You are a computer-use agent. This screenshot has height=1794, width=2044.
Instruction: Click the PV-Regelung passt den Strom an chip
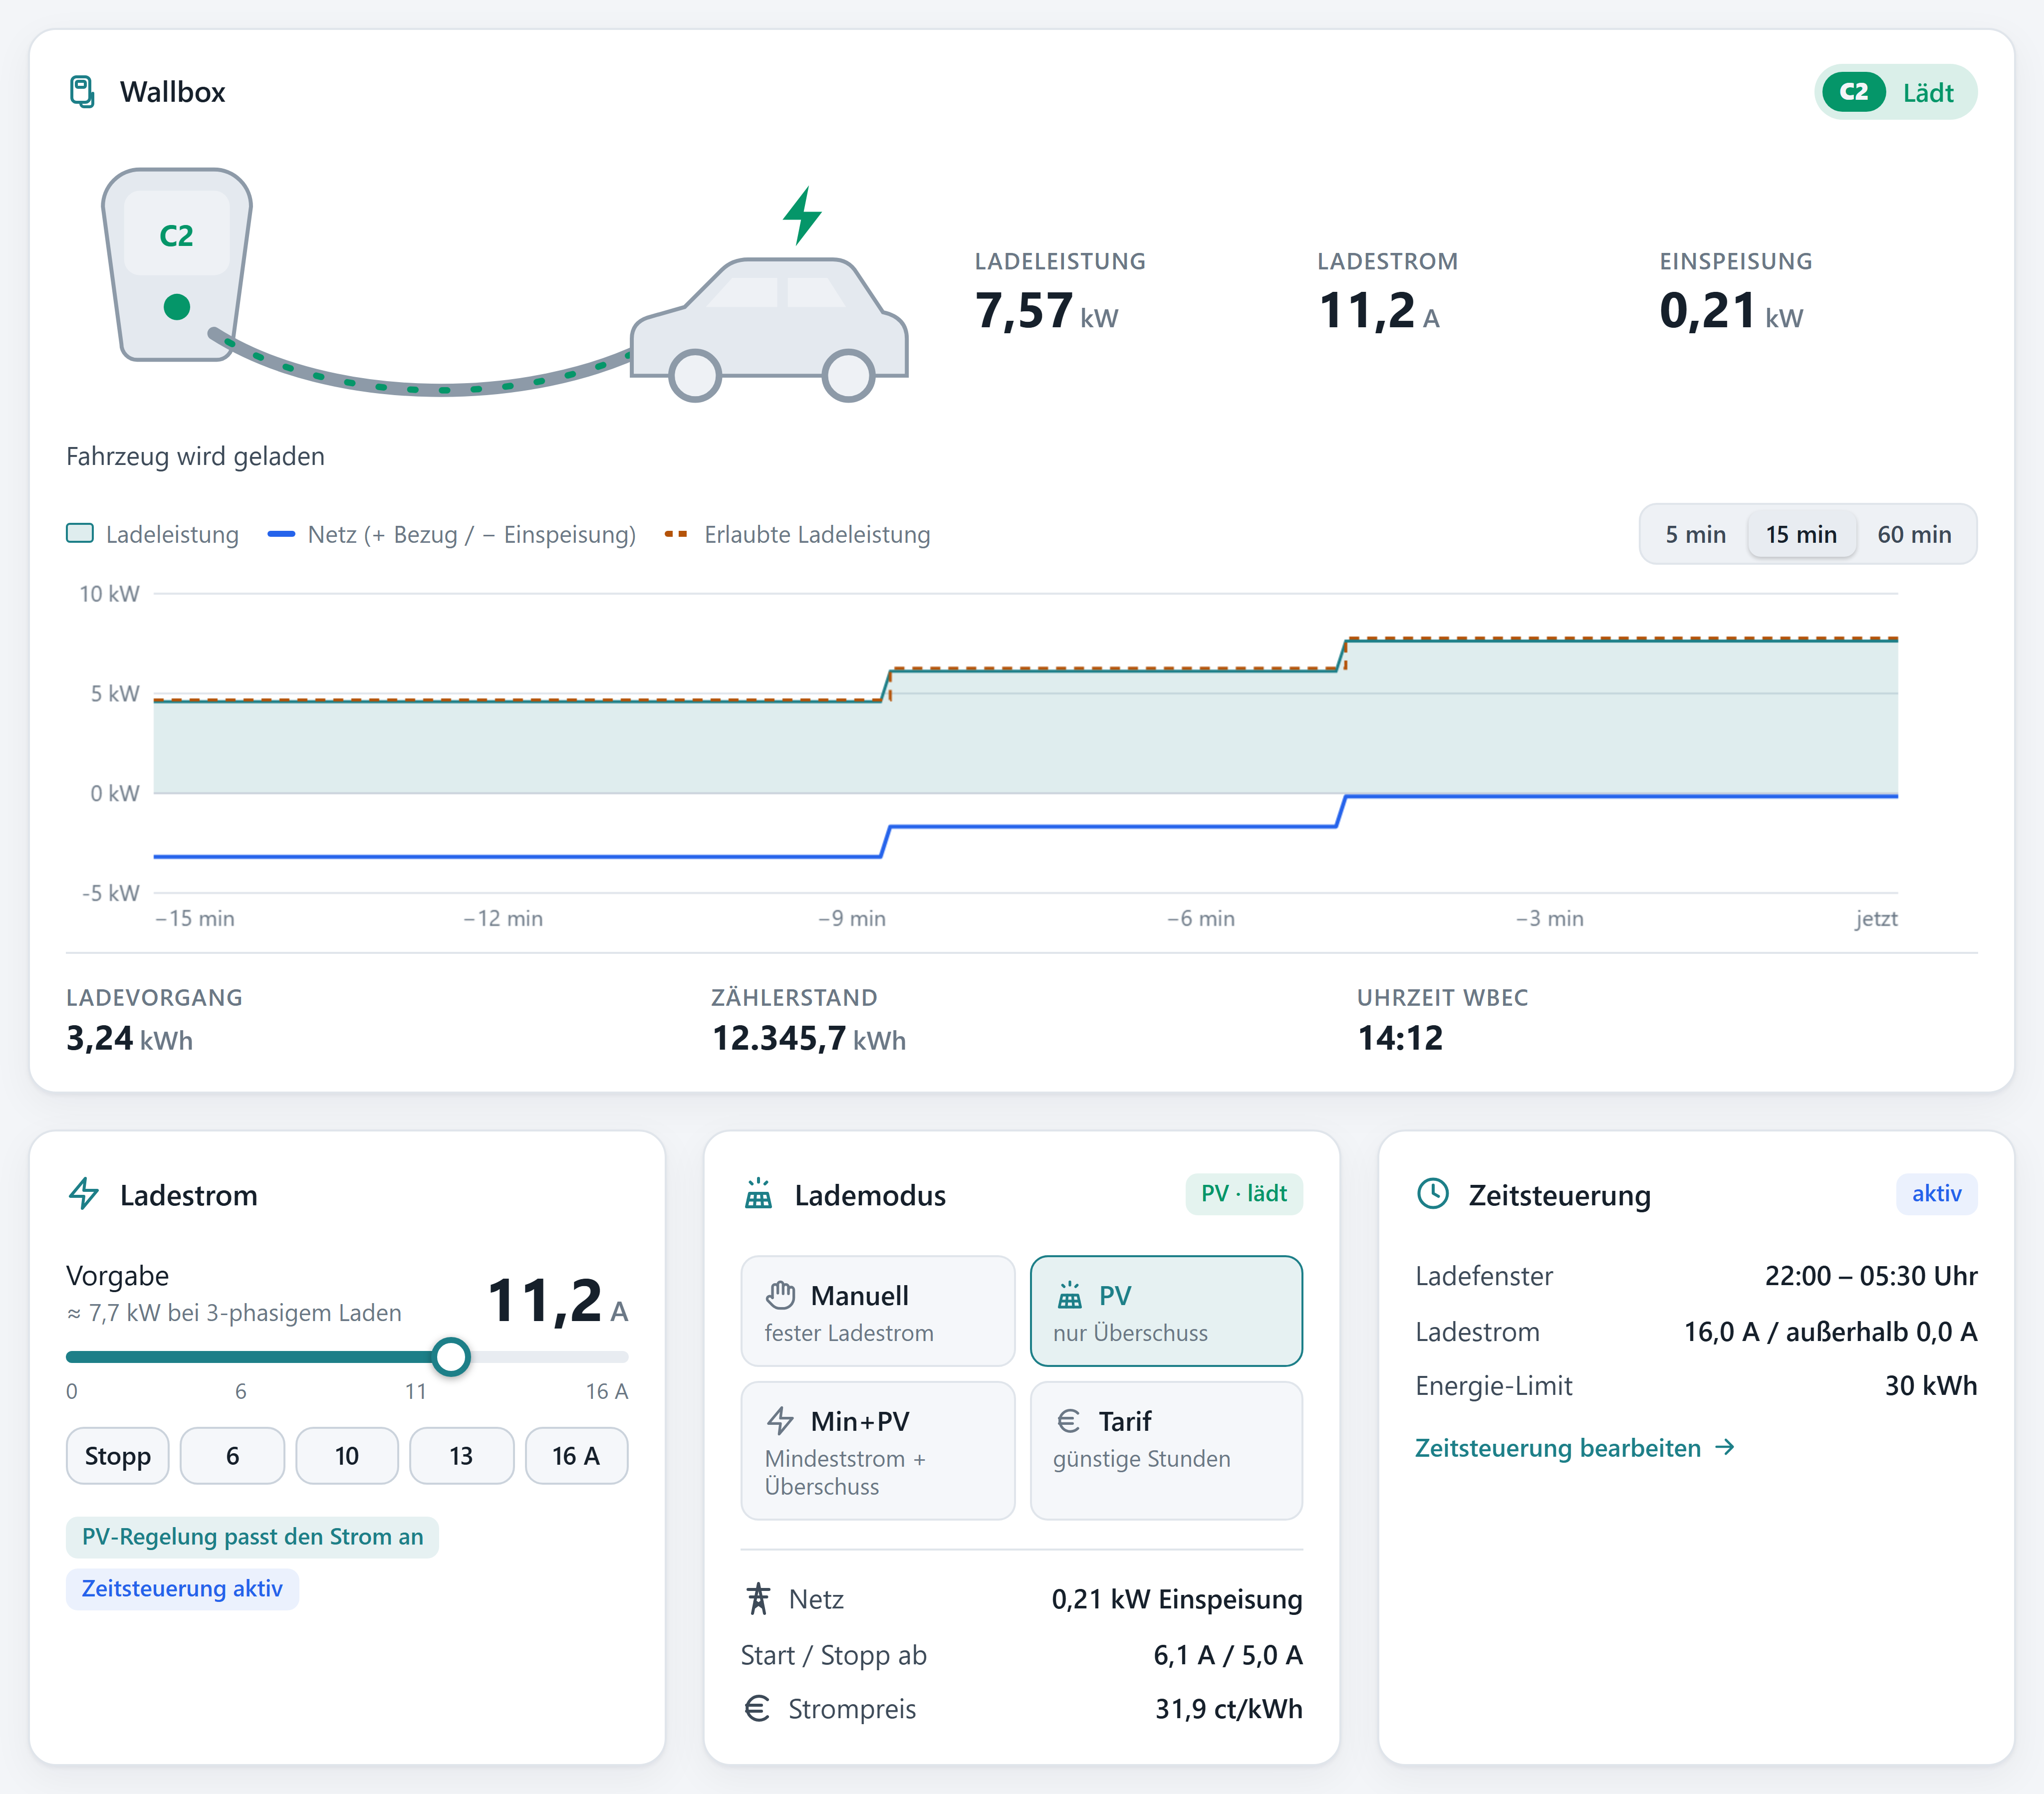tap(252, 1537)
